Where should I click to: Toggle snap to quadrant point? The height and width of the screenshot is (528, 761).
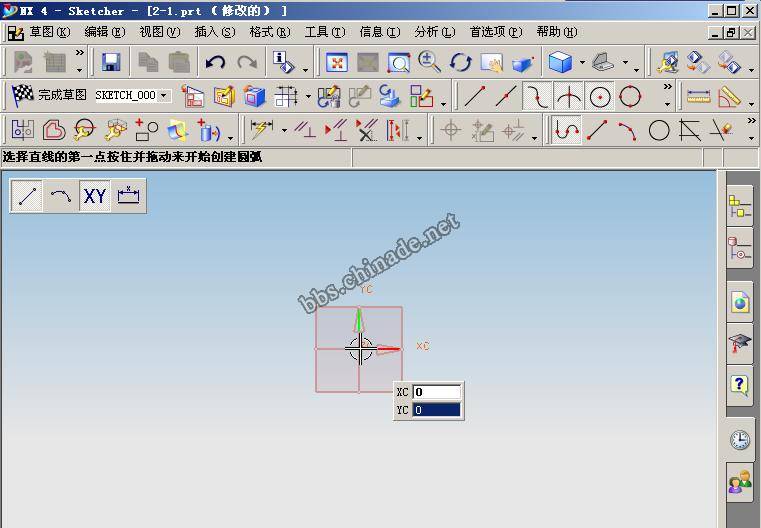tap(630, 96)
